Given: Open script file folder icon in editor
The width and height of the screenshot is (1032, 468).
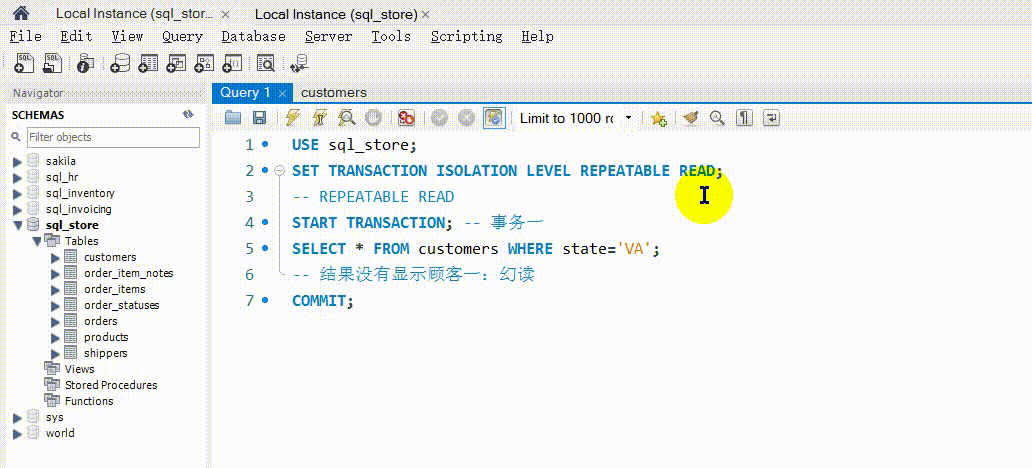Looking at the screenshot, I should point(233,118).
